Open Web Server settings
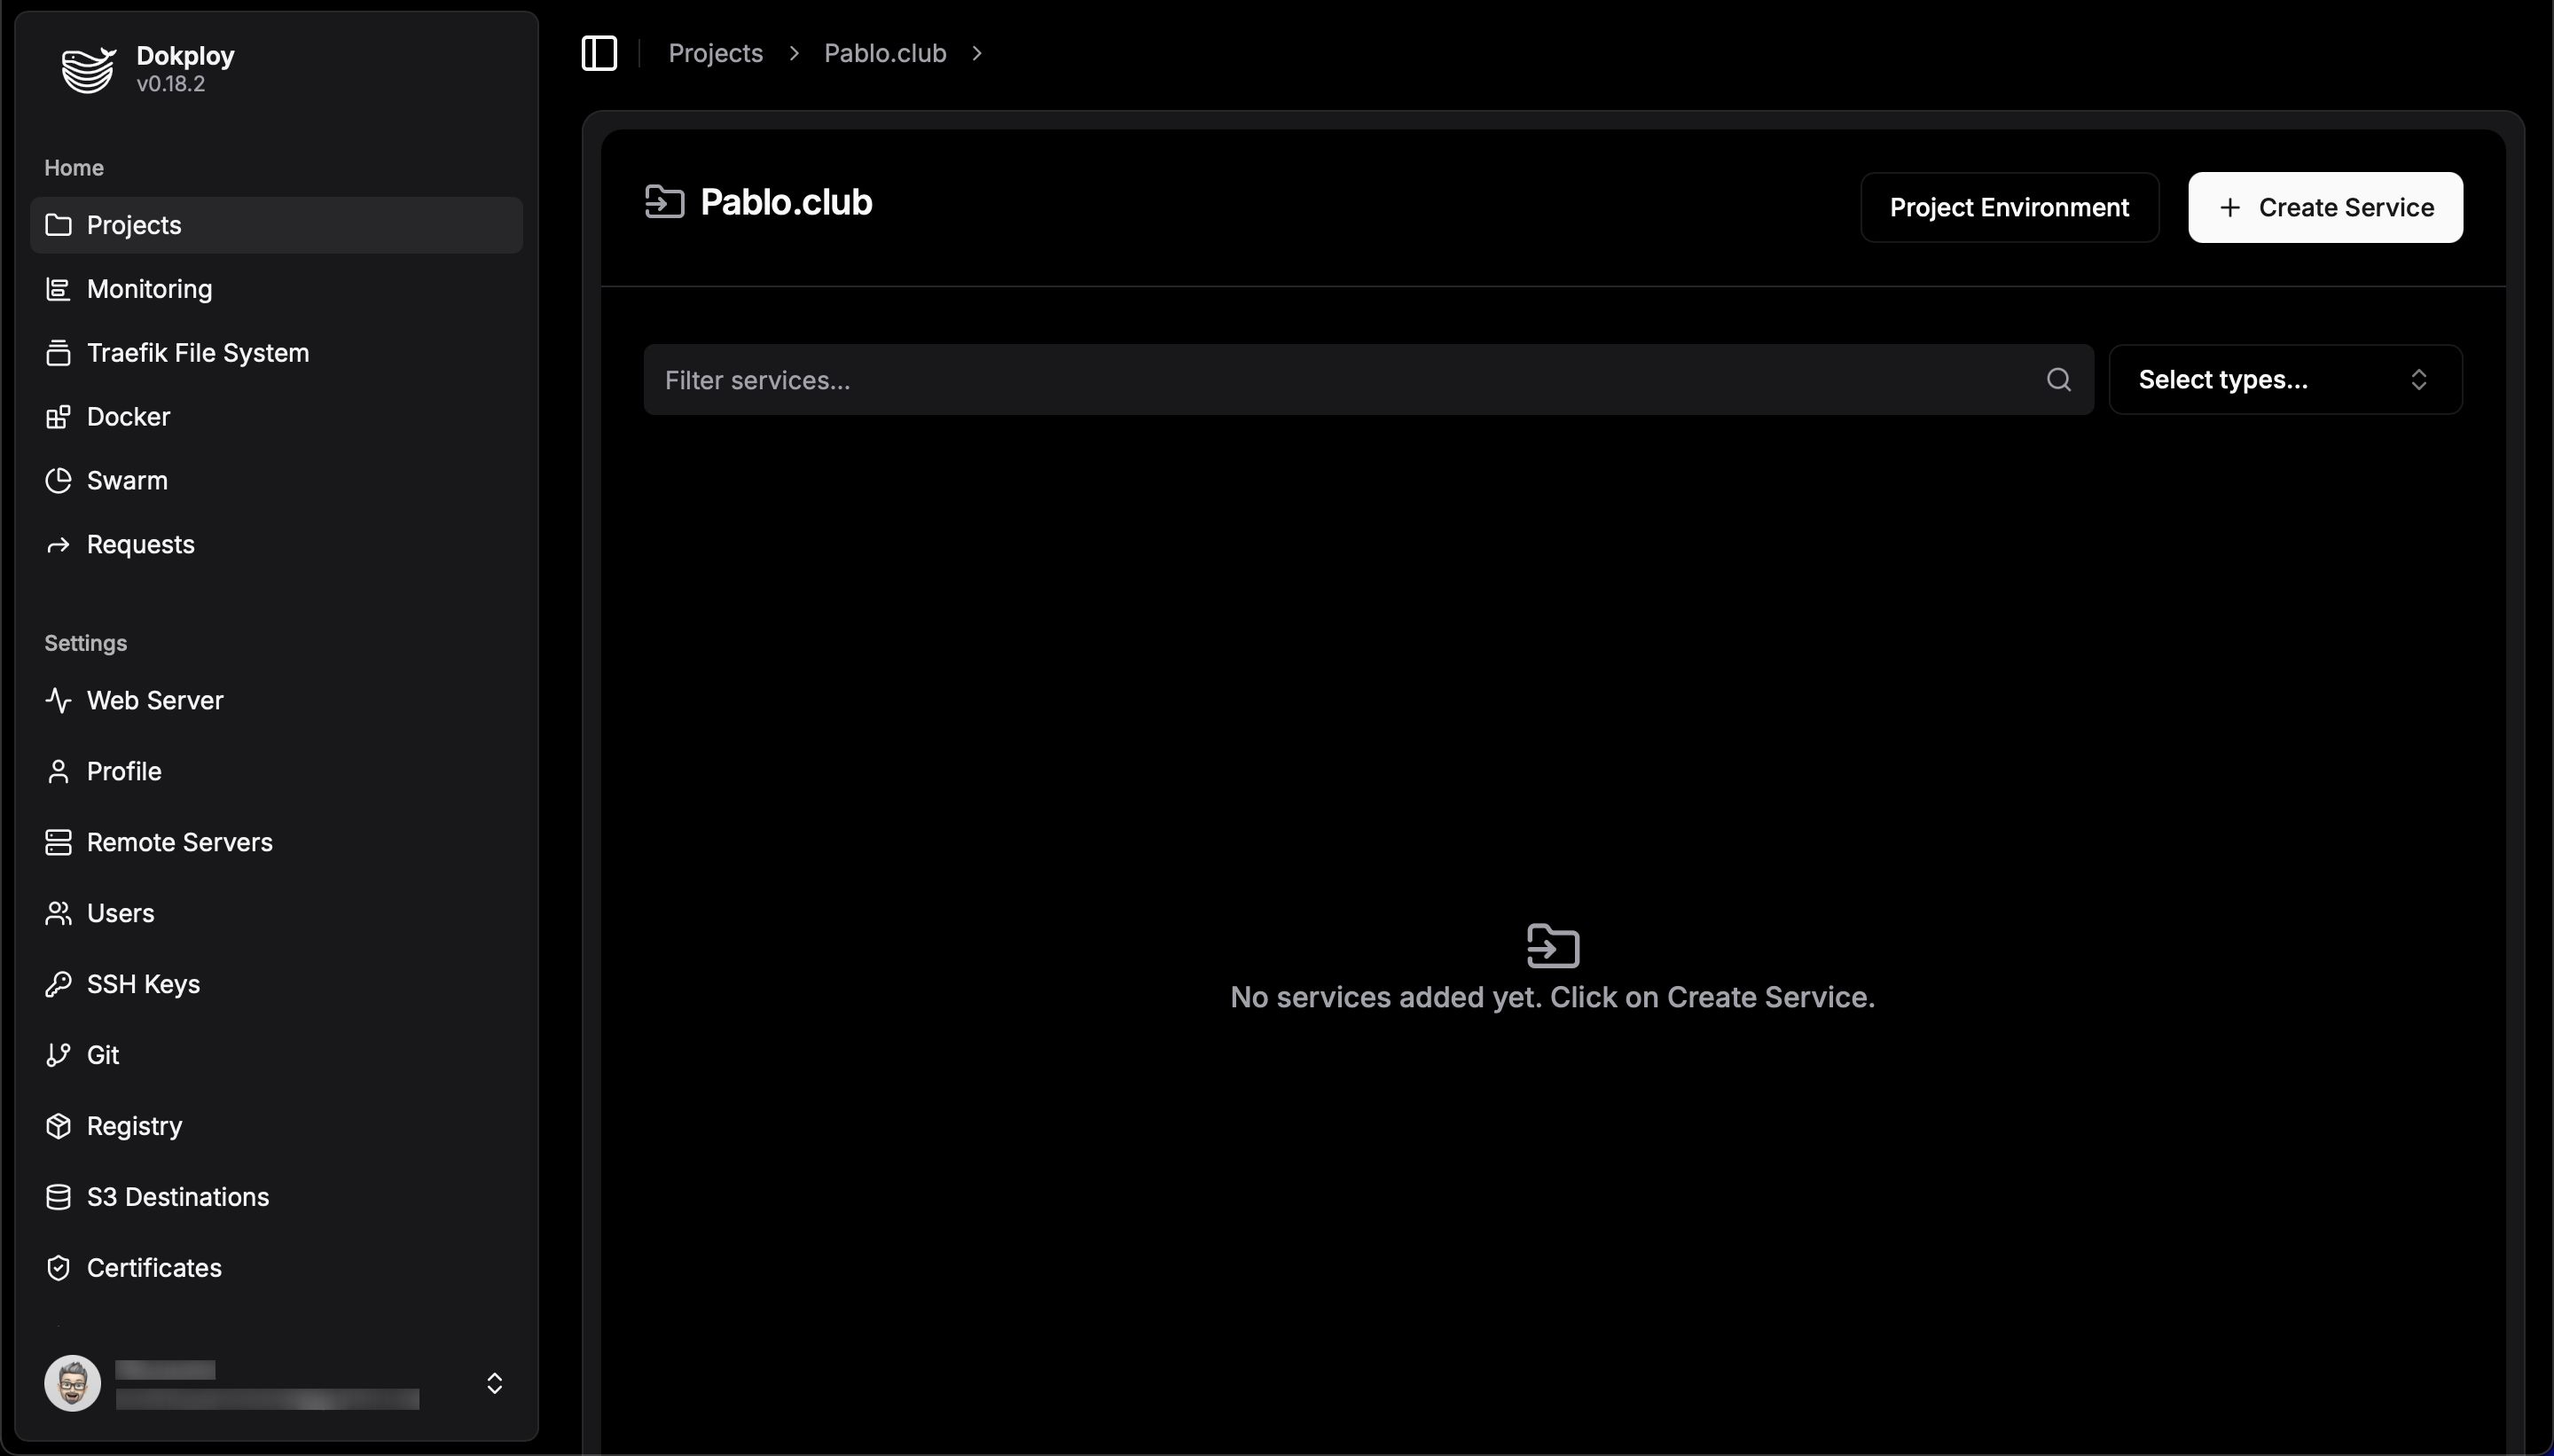Screen dimensions: 2554x1456 point(276,700)
